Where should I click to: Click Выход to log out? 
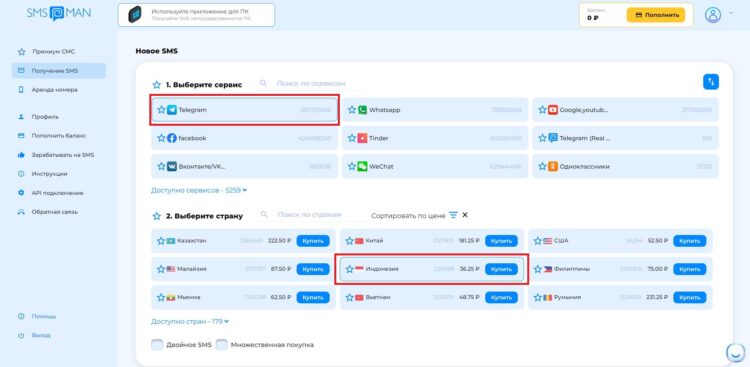coord(34,335)
